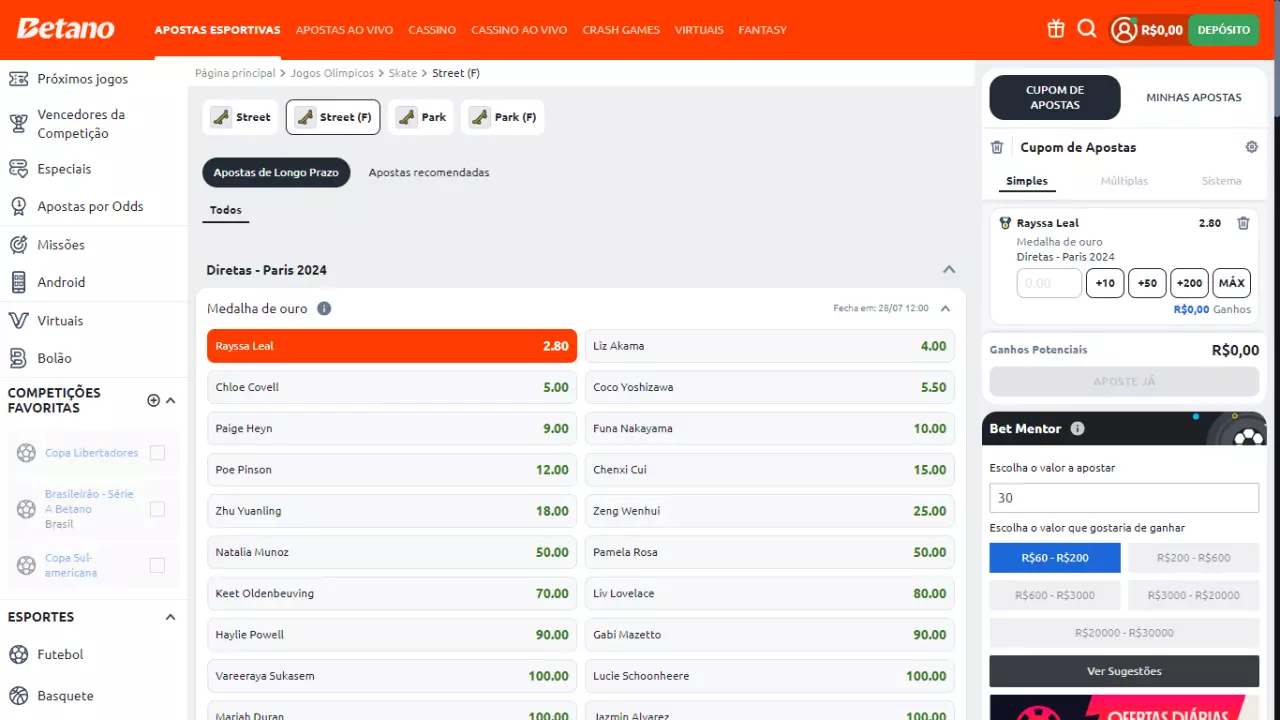Select the R$60 - R$200 winnings range

click(x=1055, y=558)
